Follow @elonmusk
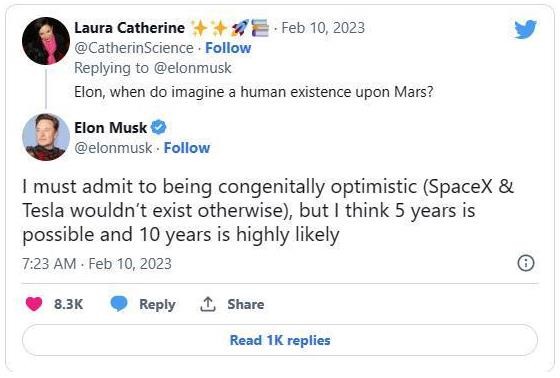The width and height of the screenshot is (560, 378). tap(187, 148)
